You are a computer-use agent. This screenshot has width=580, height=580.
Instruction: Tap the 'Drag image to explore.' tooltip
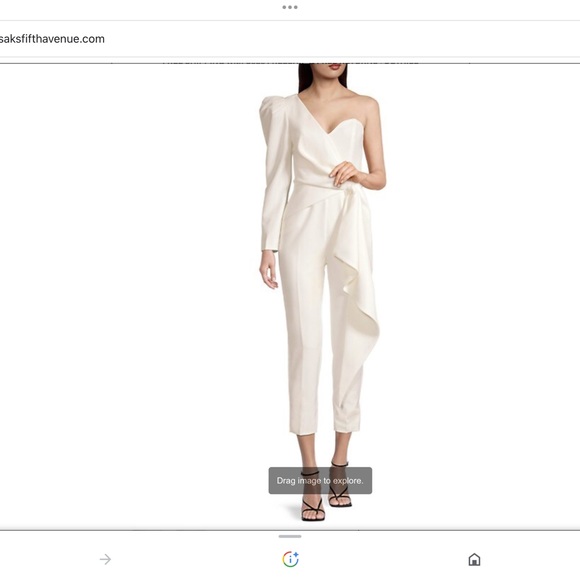320,480
